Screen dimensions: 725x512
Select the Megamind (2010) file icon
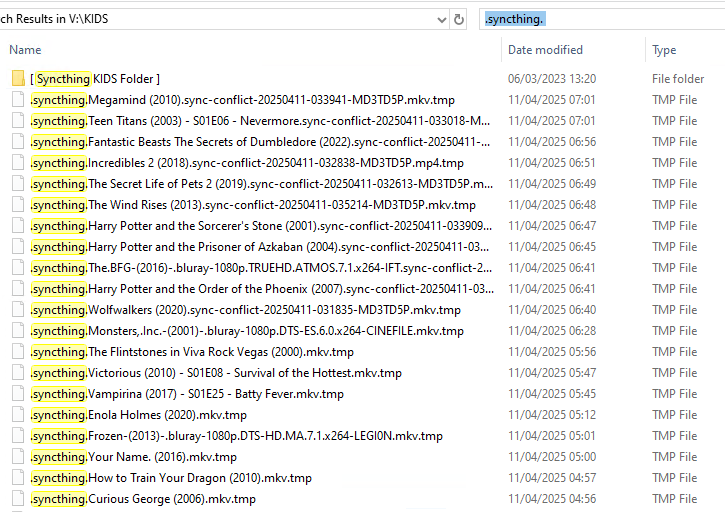pos(18,99)
